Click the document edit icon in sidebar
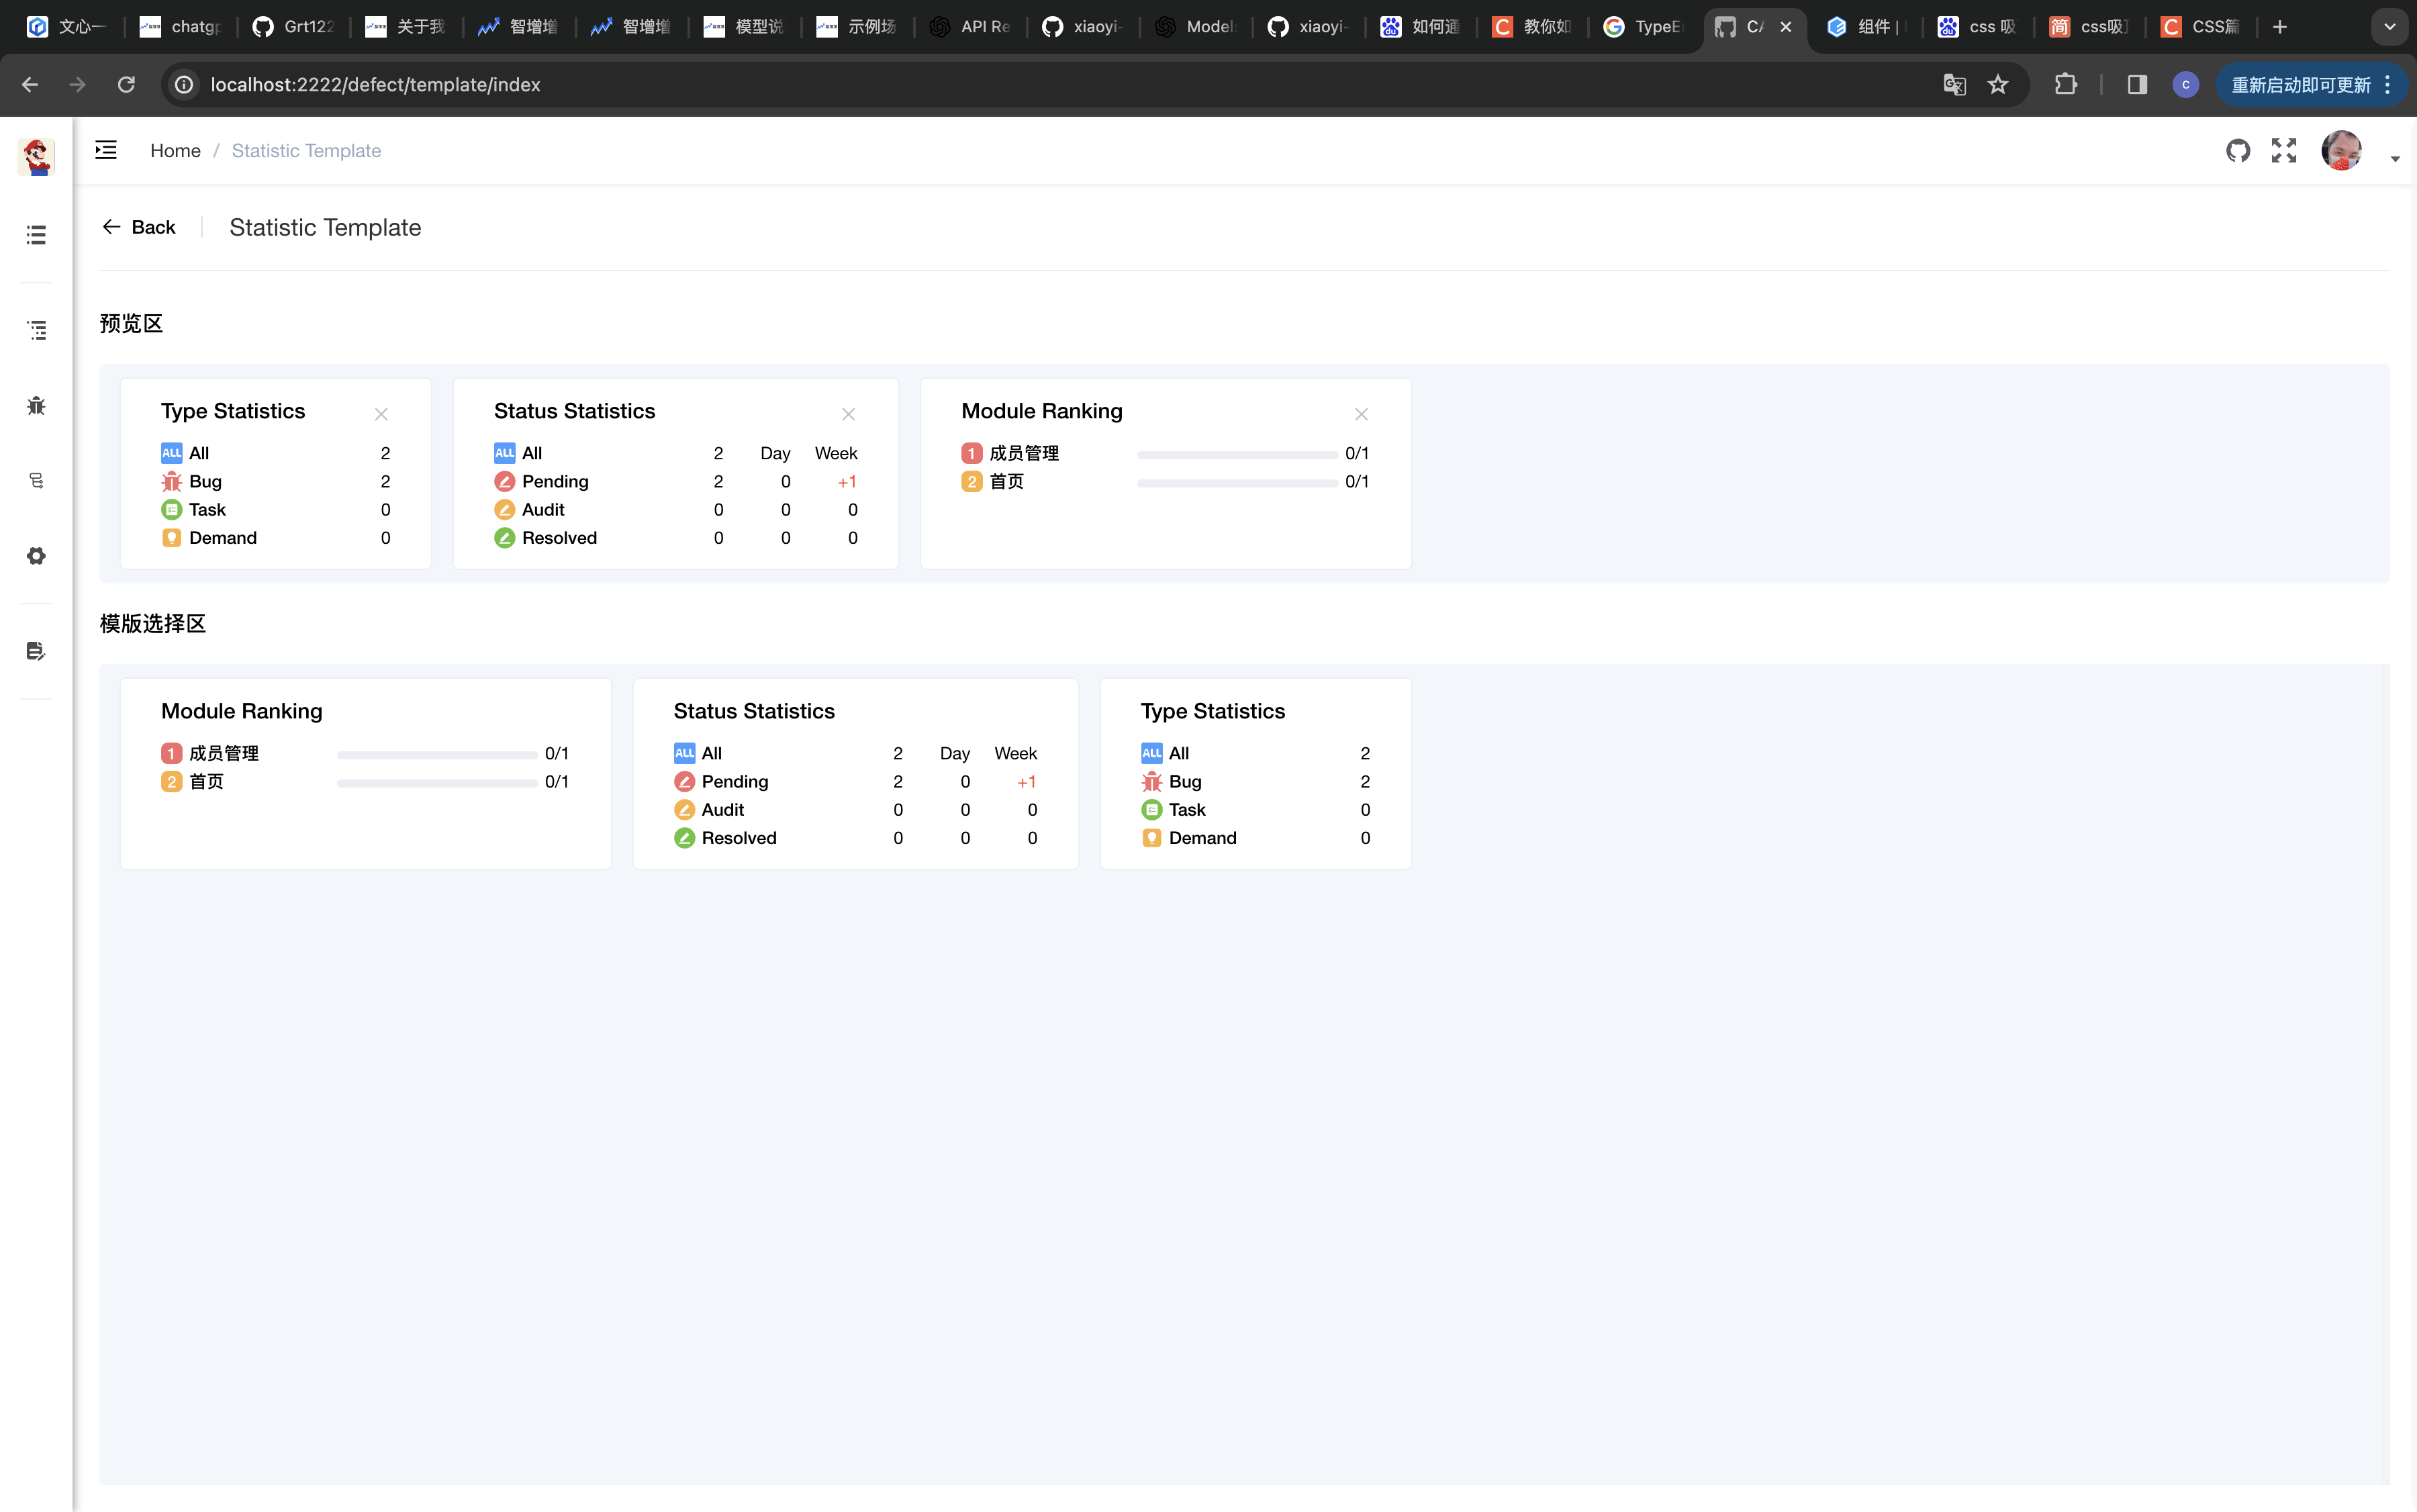2417x1512 pixels. [36, 651]
